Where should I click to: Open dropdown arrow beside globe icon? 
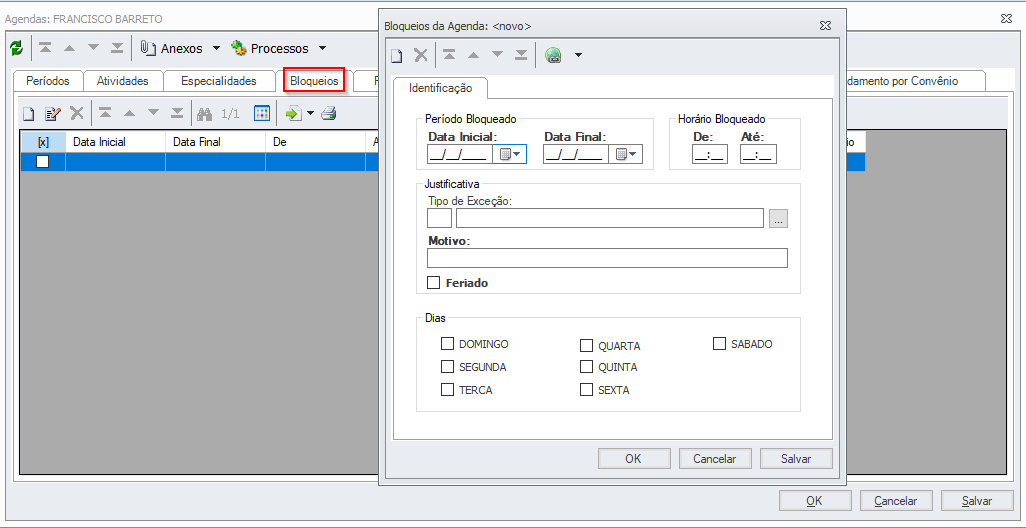coord(578,56)
